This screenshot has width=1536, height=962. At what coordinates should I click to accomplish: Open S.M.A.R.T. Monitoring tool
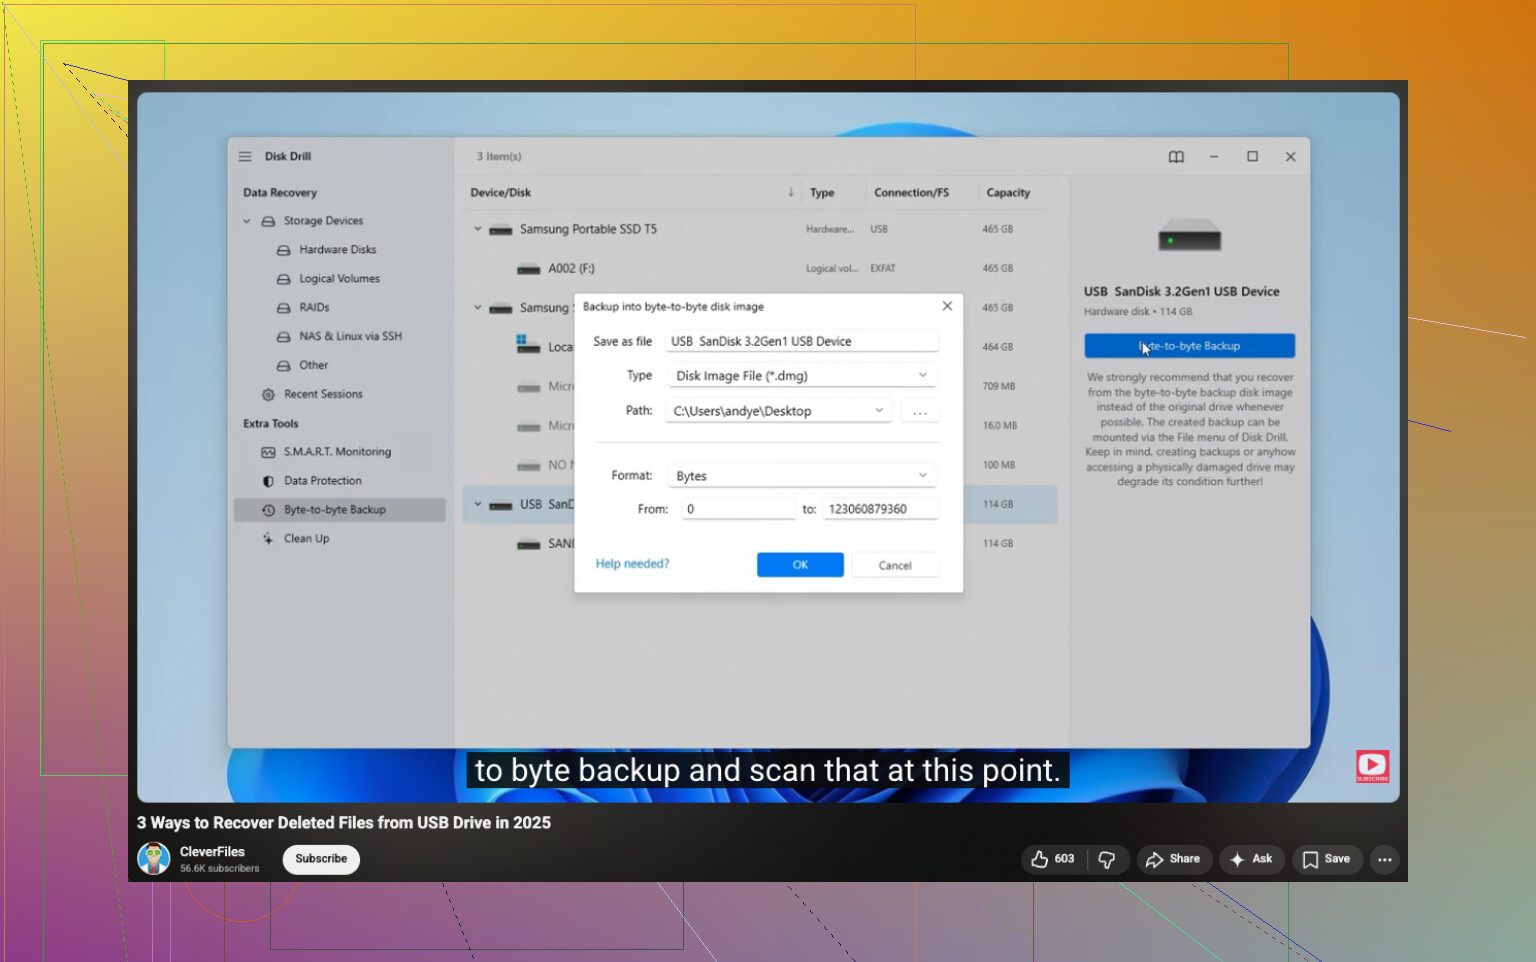(x=337, y=452)
